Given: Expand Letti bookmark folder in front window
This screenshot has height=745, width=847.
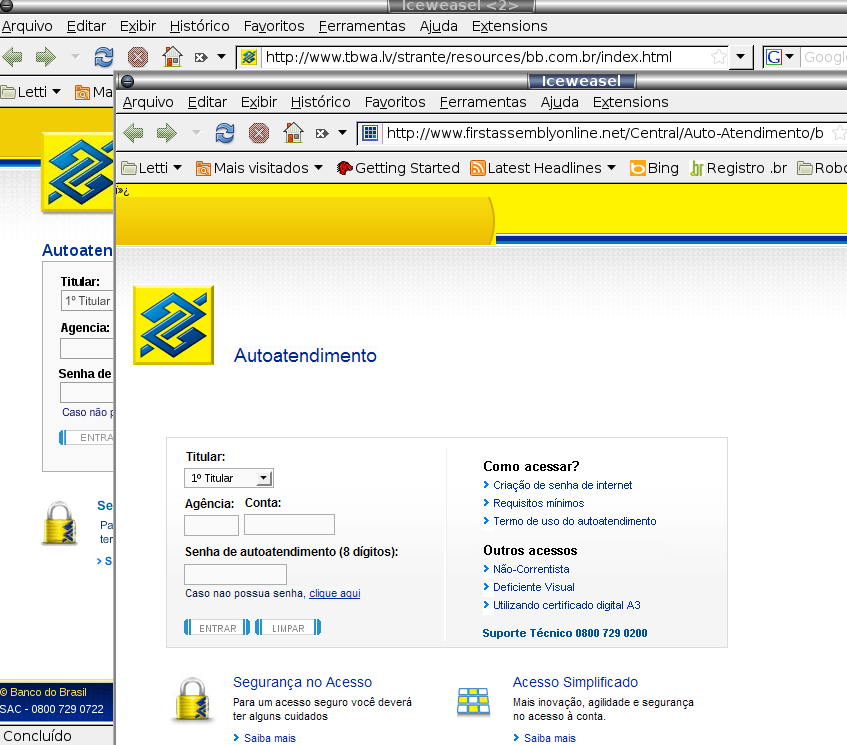Looking at the screenshot, I should point(152,168).
